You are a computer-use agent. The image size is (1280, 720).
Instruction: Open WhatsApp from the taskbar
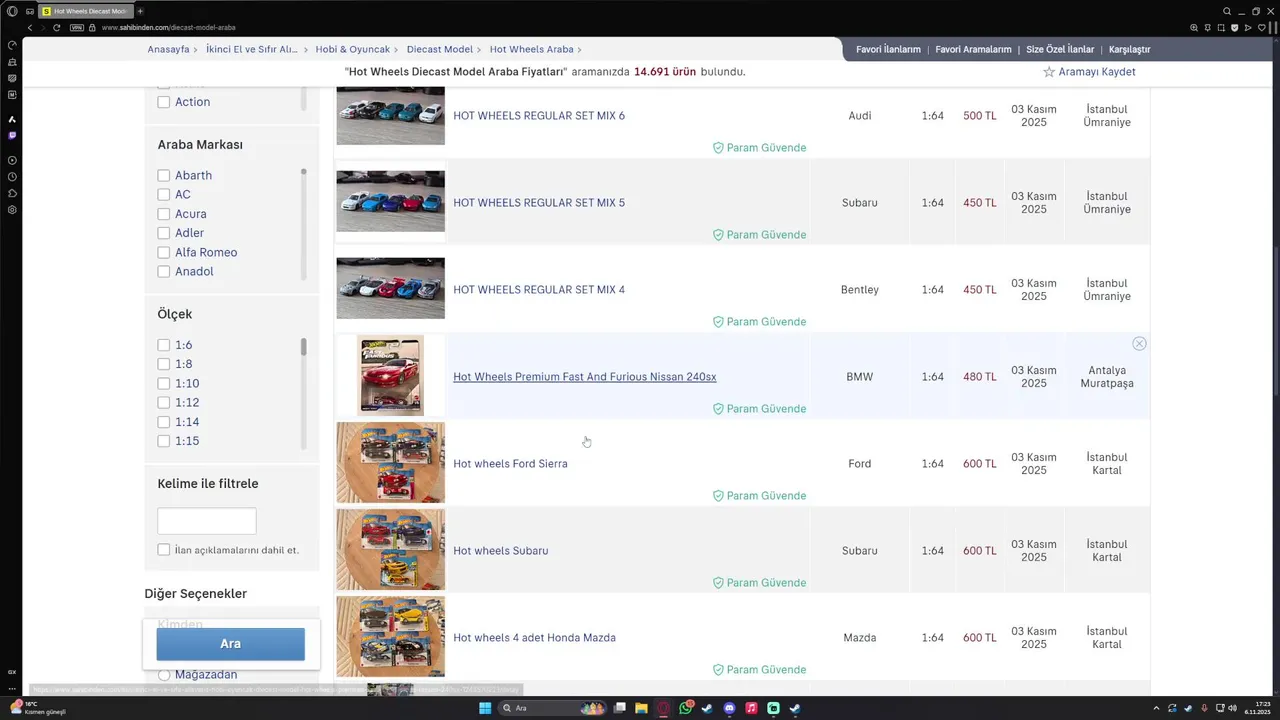point(686,708)
